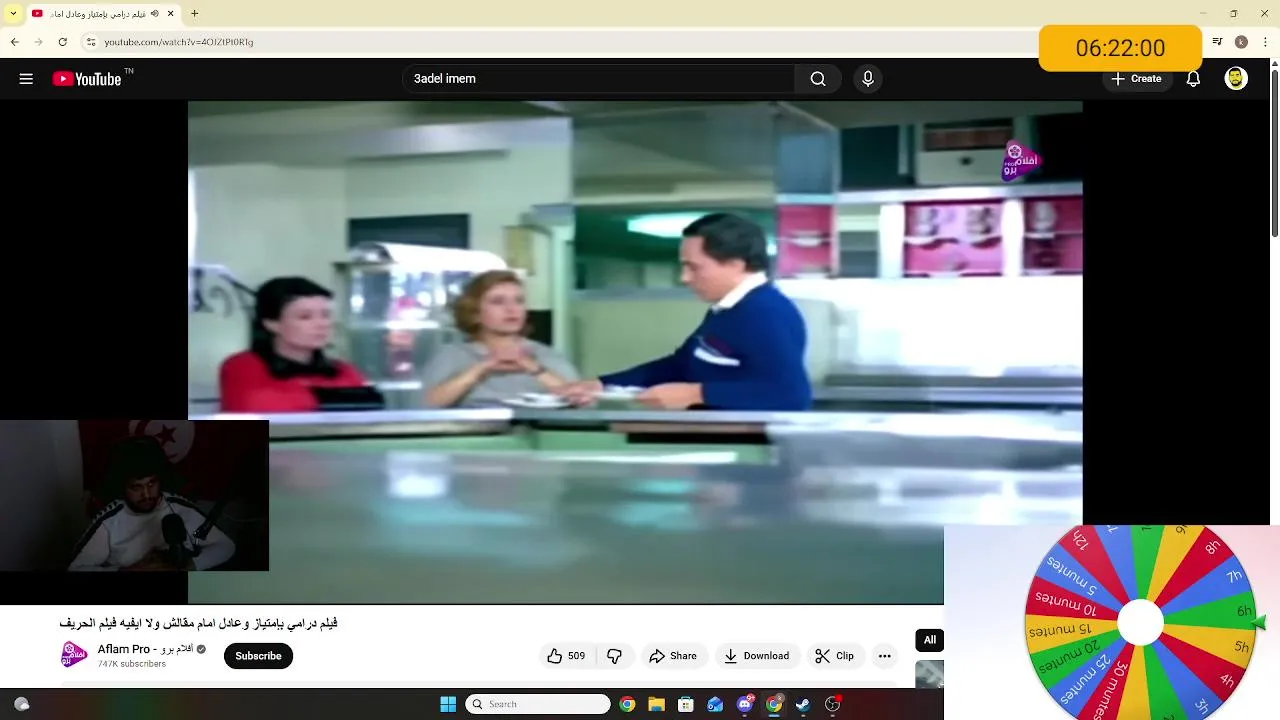Image resolution: width=1280 pixels, height=720 pixels.
Task: Open the Aflam Pro channel name link
Action: (x=145, y=649)
